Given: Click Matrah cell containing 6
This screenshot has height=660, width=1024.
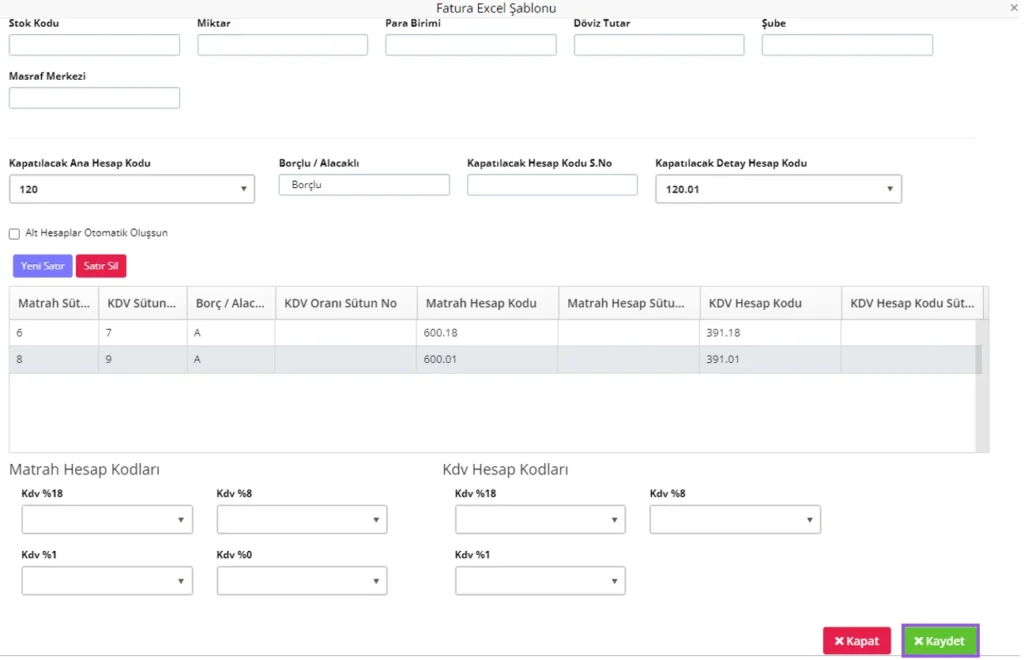Looking at the screenshot, I should (x=54, y=333).
